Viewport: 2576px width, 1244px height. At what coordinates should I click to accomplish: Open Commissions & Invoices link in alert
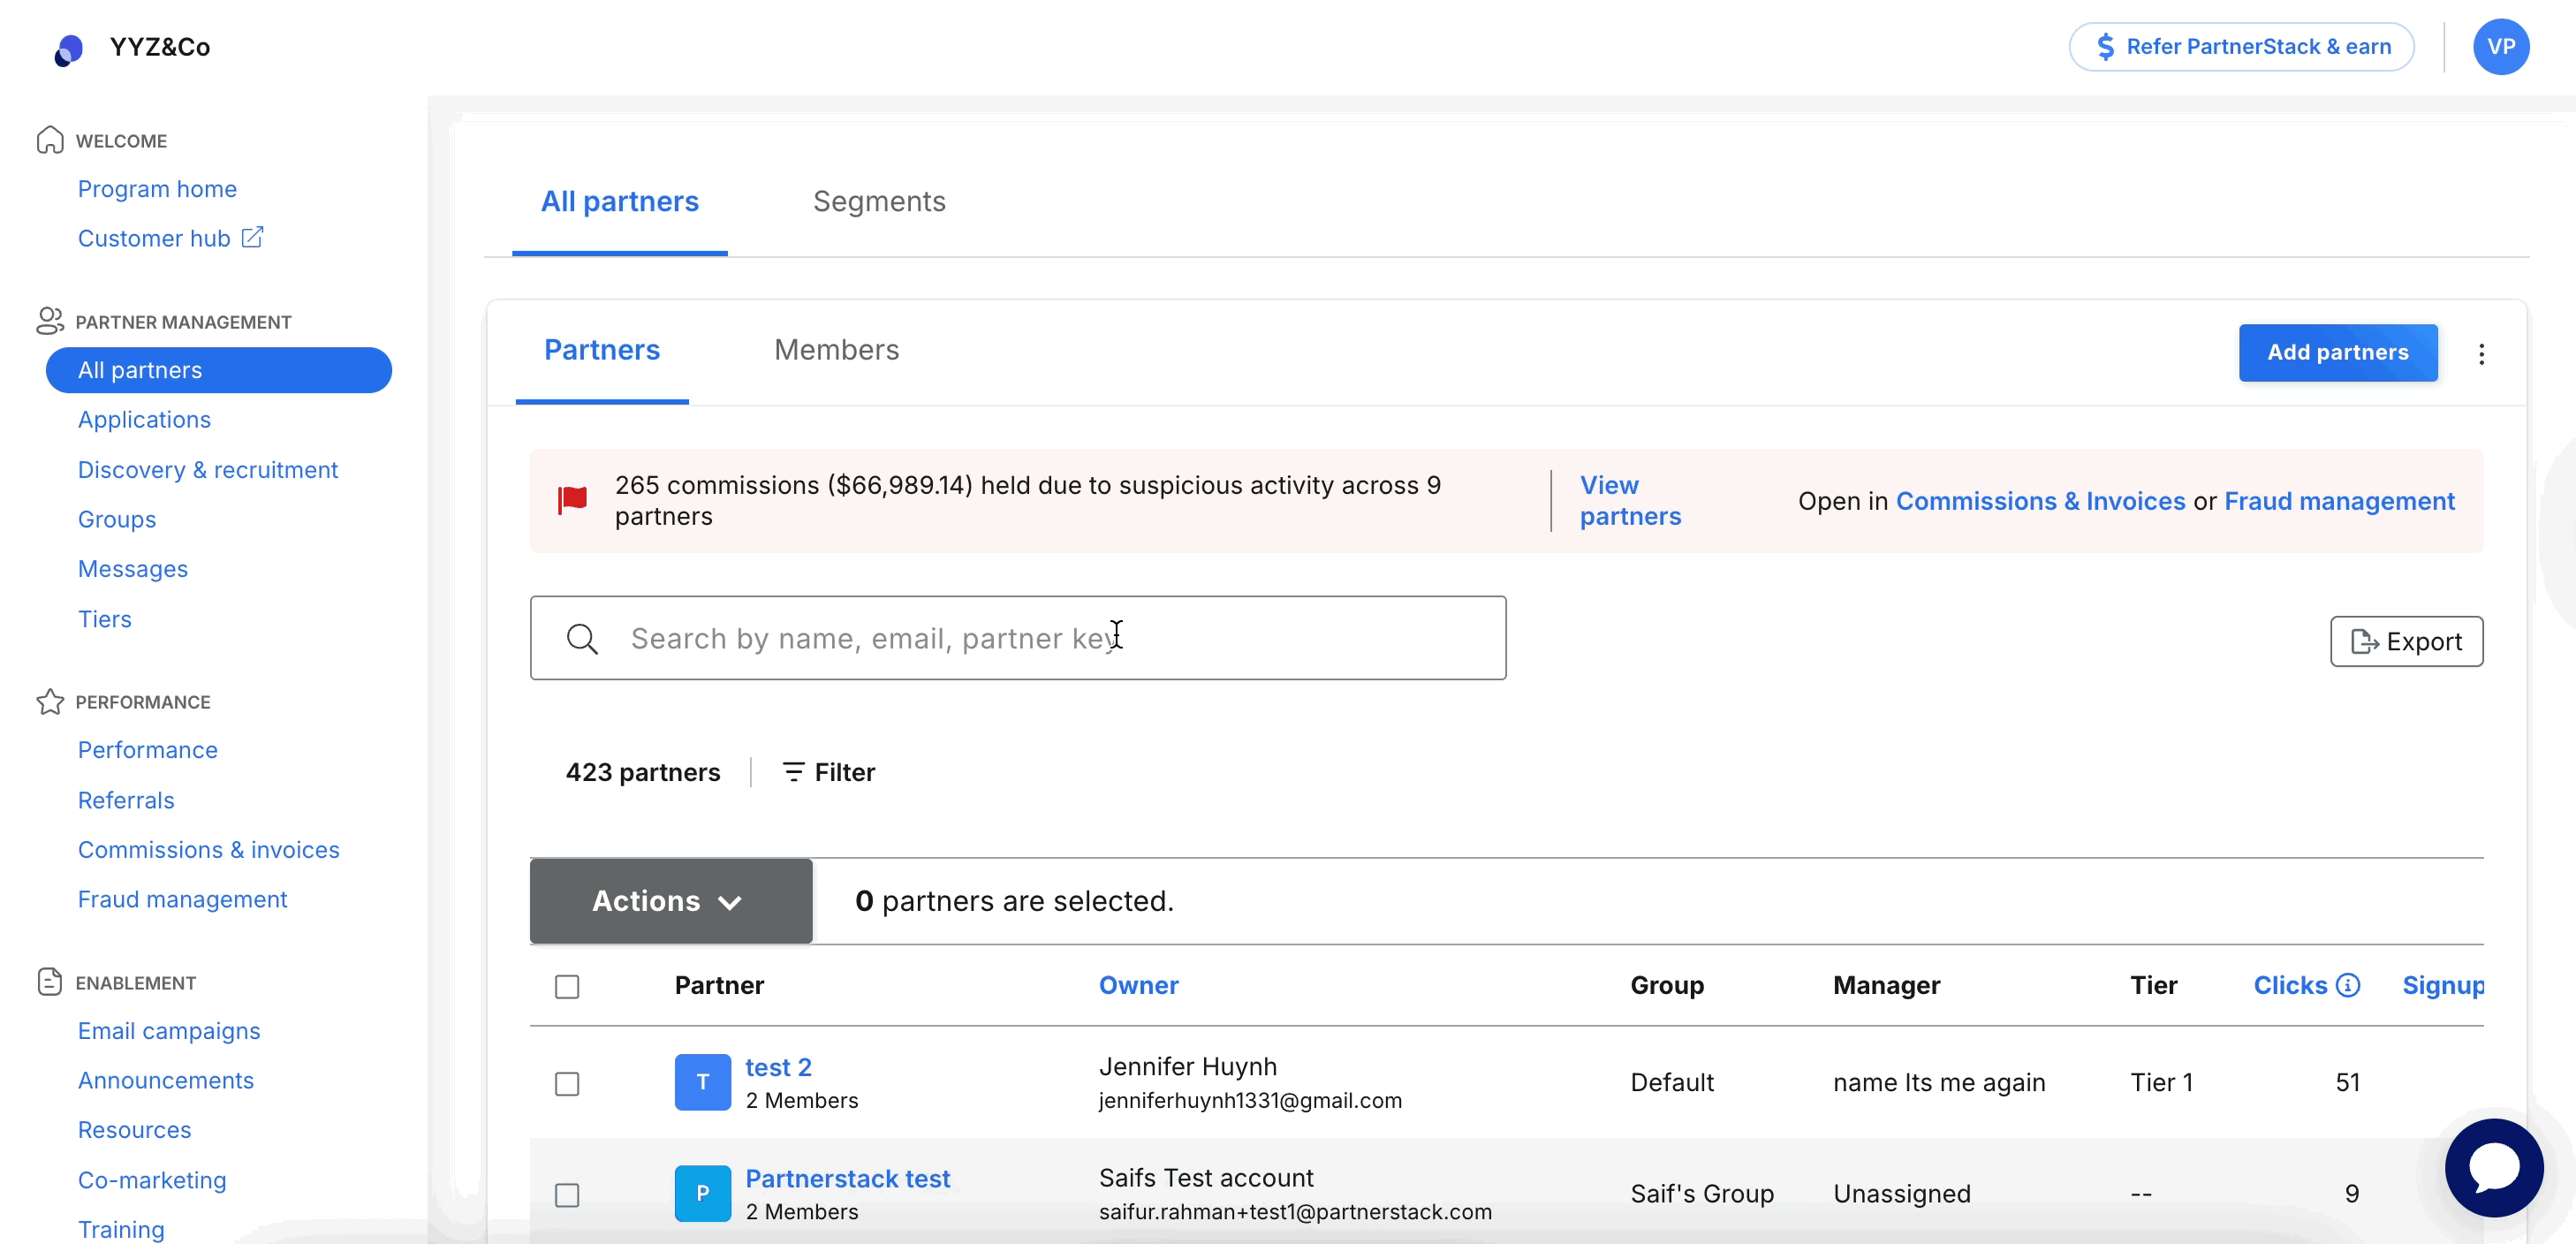tap(2040, 501)
